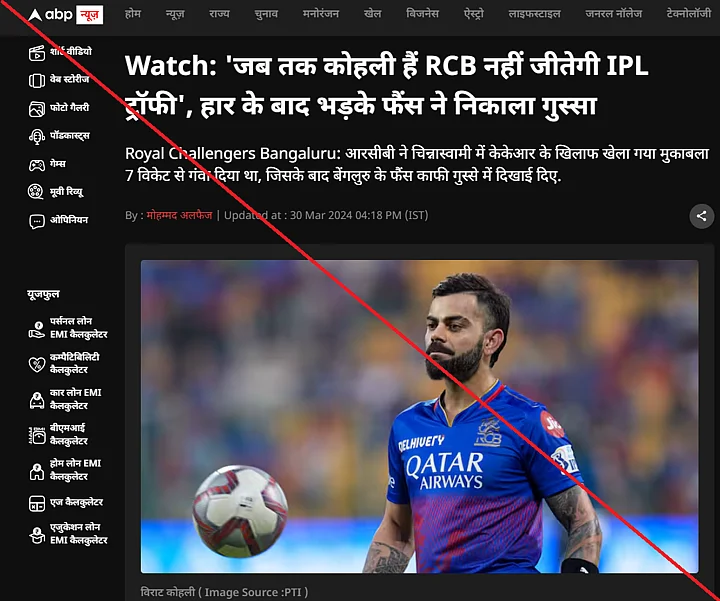720x601 pixels.
Task: Open the होम लोन EMI कैलकुलेटर link
Action: (x=75, y=470)
